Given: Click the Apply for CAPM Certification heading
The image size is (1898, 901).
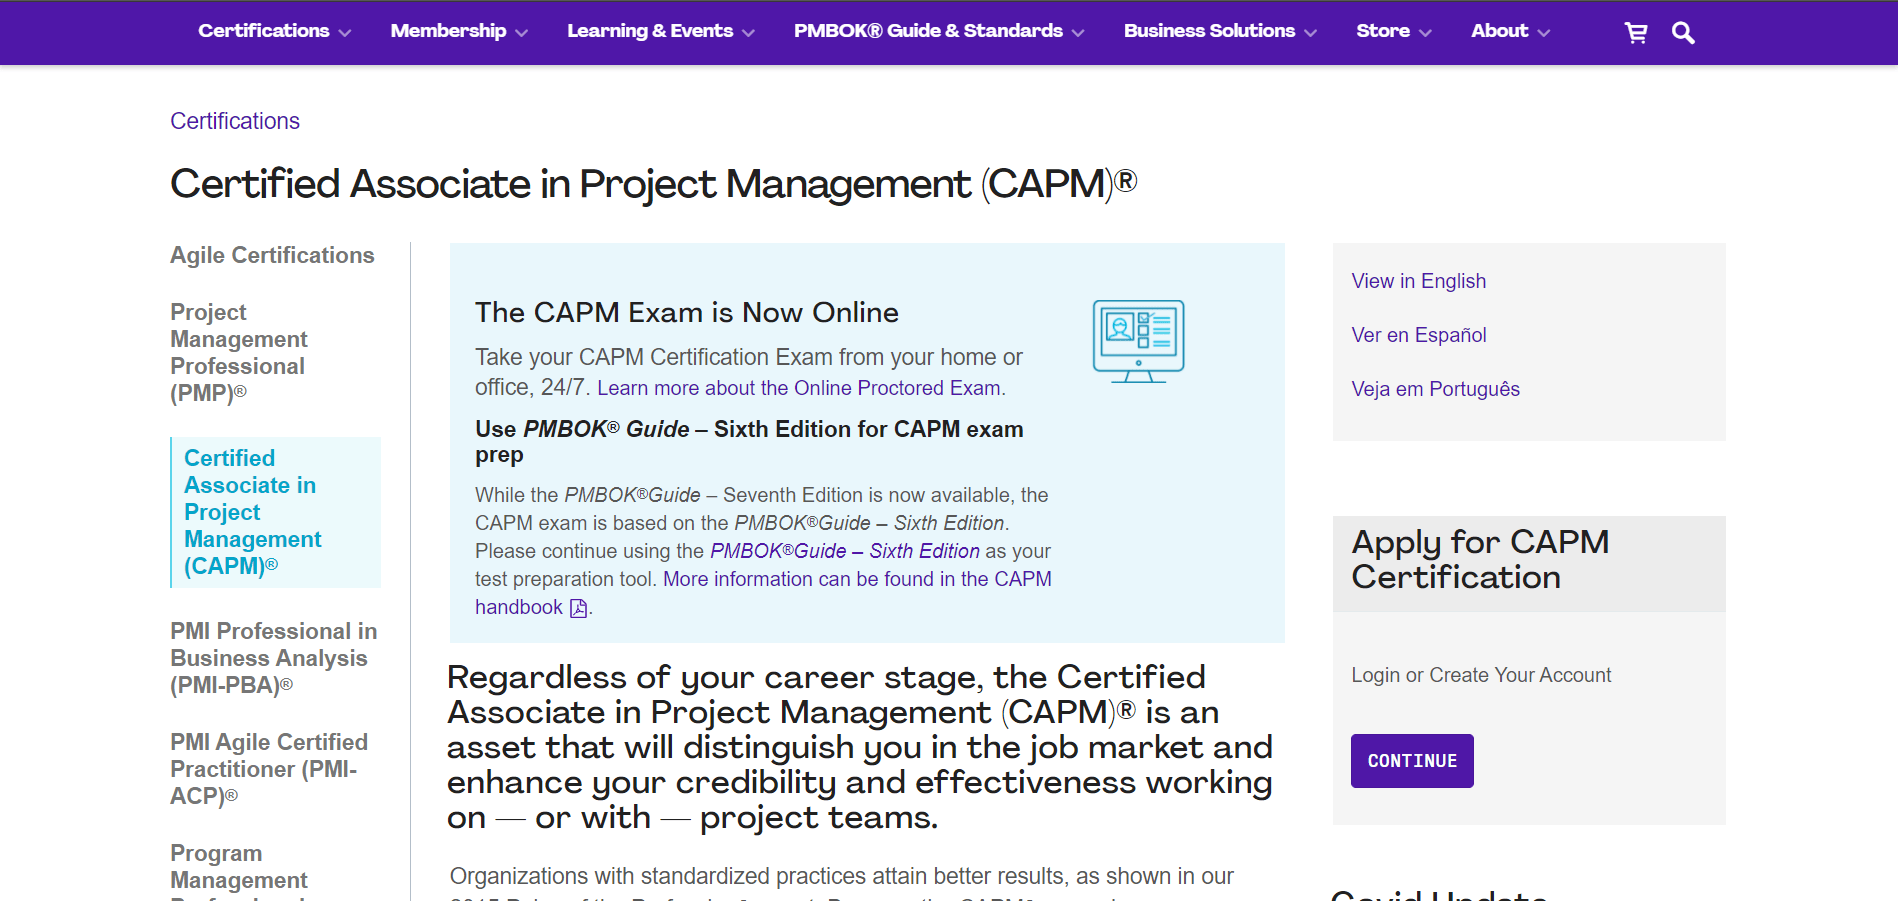Looking at the screenshot, I should pos(1480,560).
